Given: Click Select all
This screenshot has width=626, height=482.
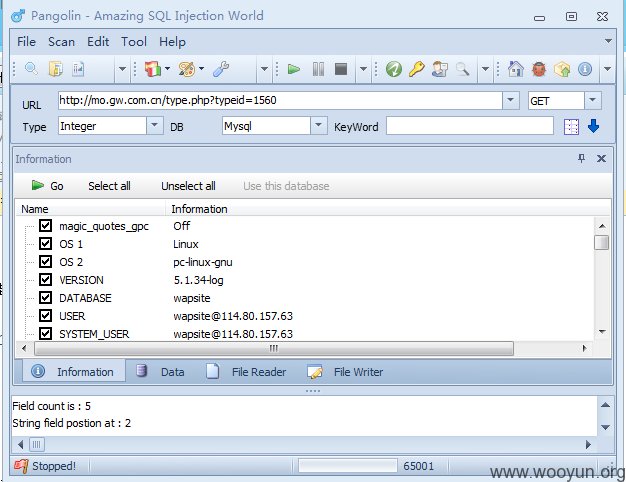Looking at the screenshot, I should (x=109, y=186).
